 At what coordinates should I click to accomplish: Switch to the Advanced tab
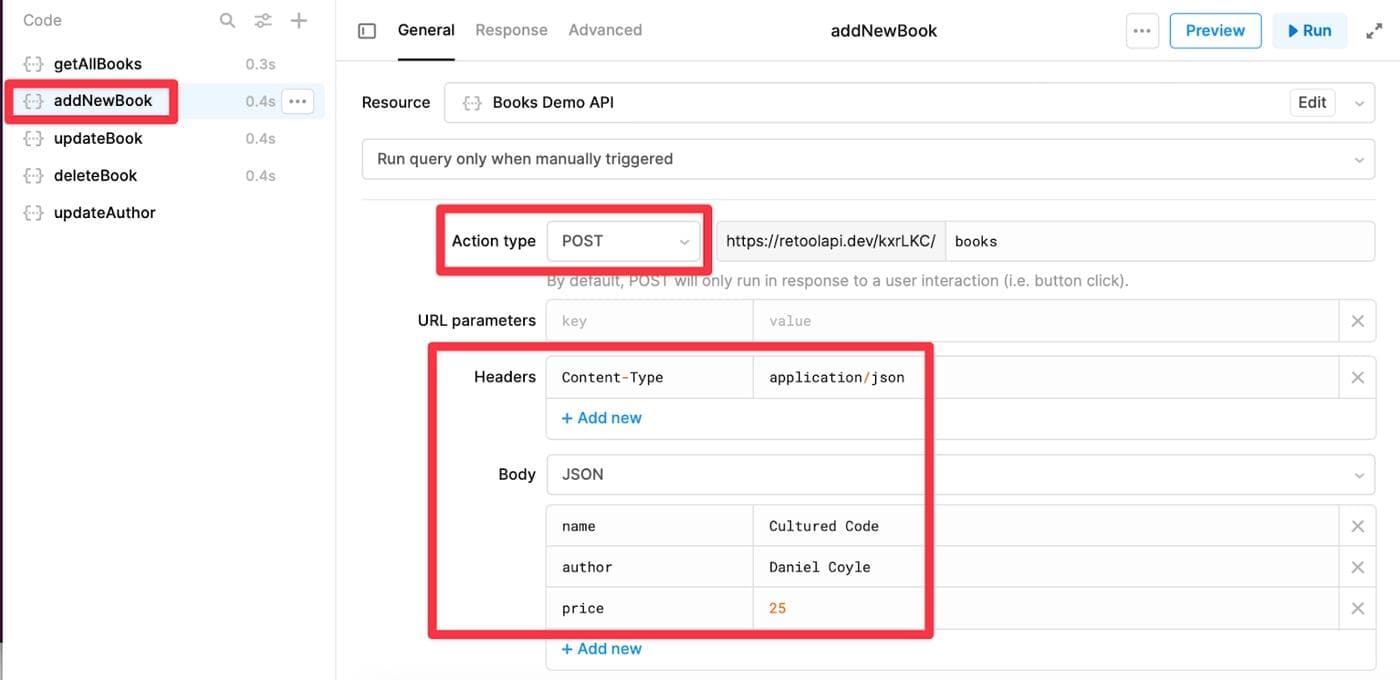tap(605, 30)
